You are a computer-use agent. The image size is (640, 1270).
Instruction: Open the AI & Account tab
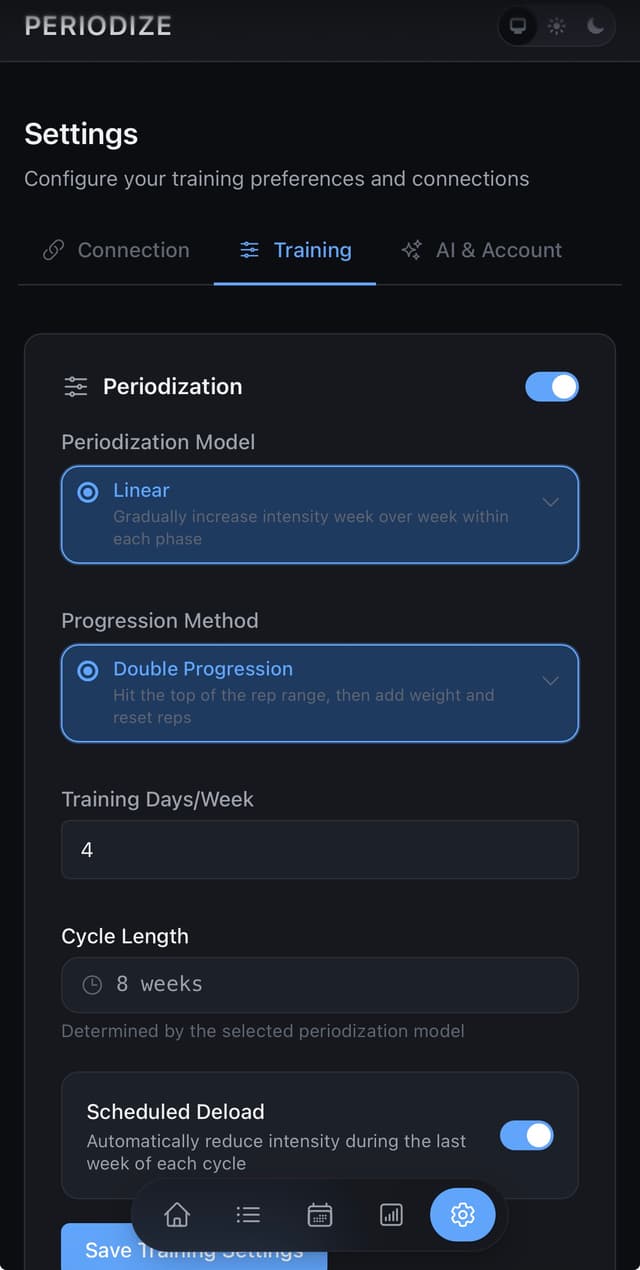point(481,250)
